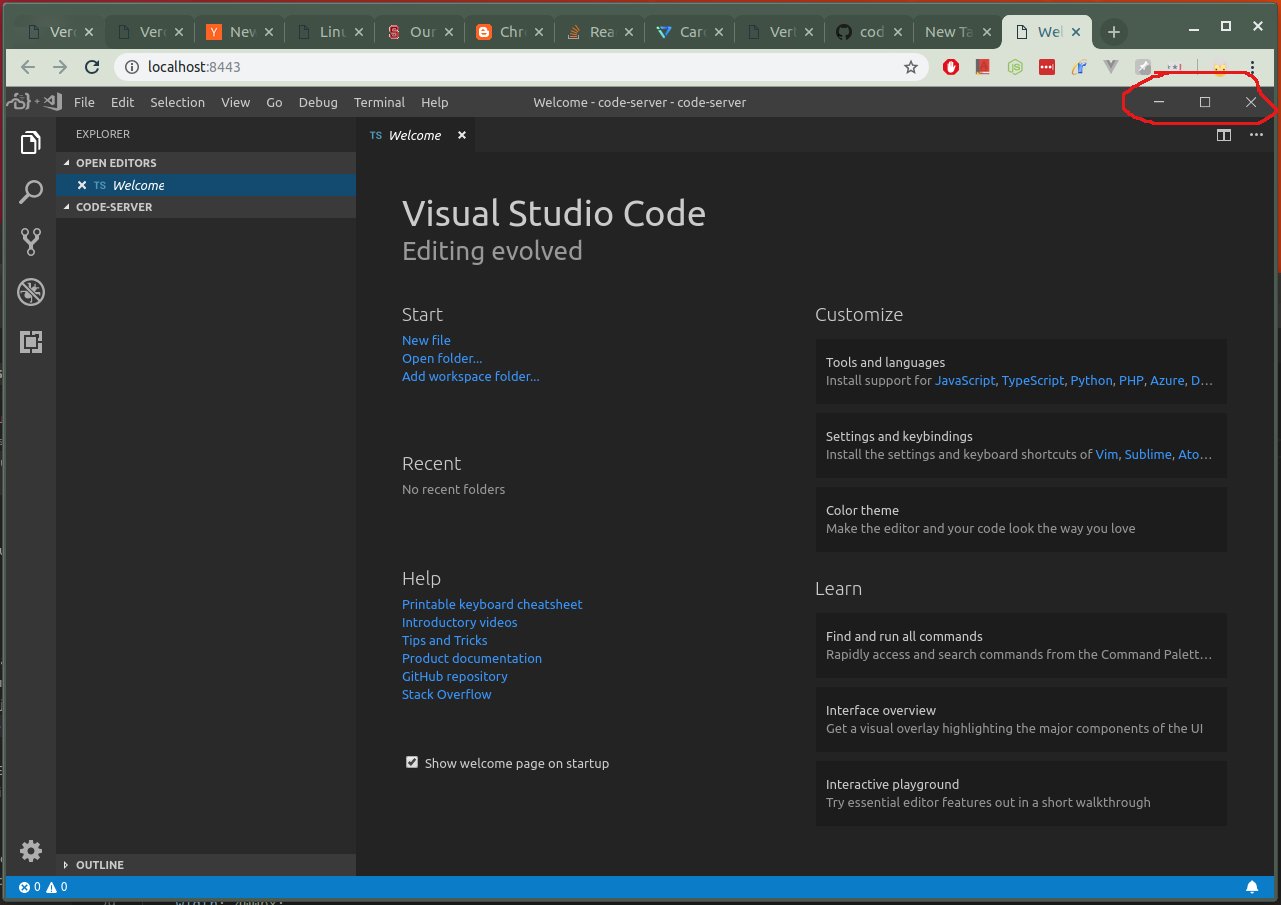
Task: Open the editor More Actions ellipsis
Action: [1256, 135]
